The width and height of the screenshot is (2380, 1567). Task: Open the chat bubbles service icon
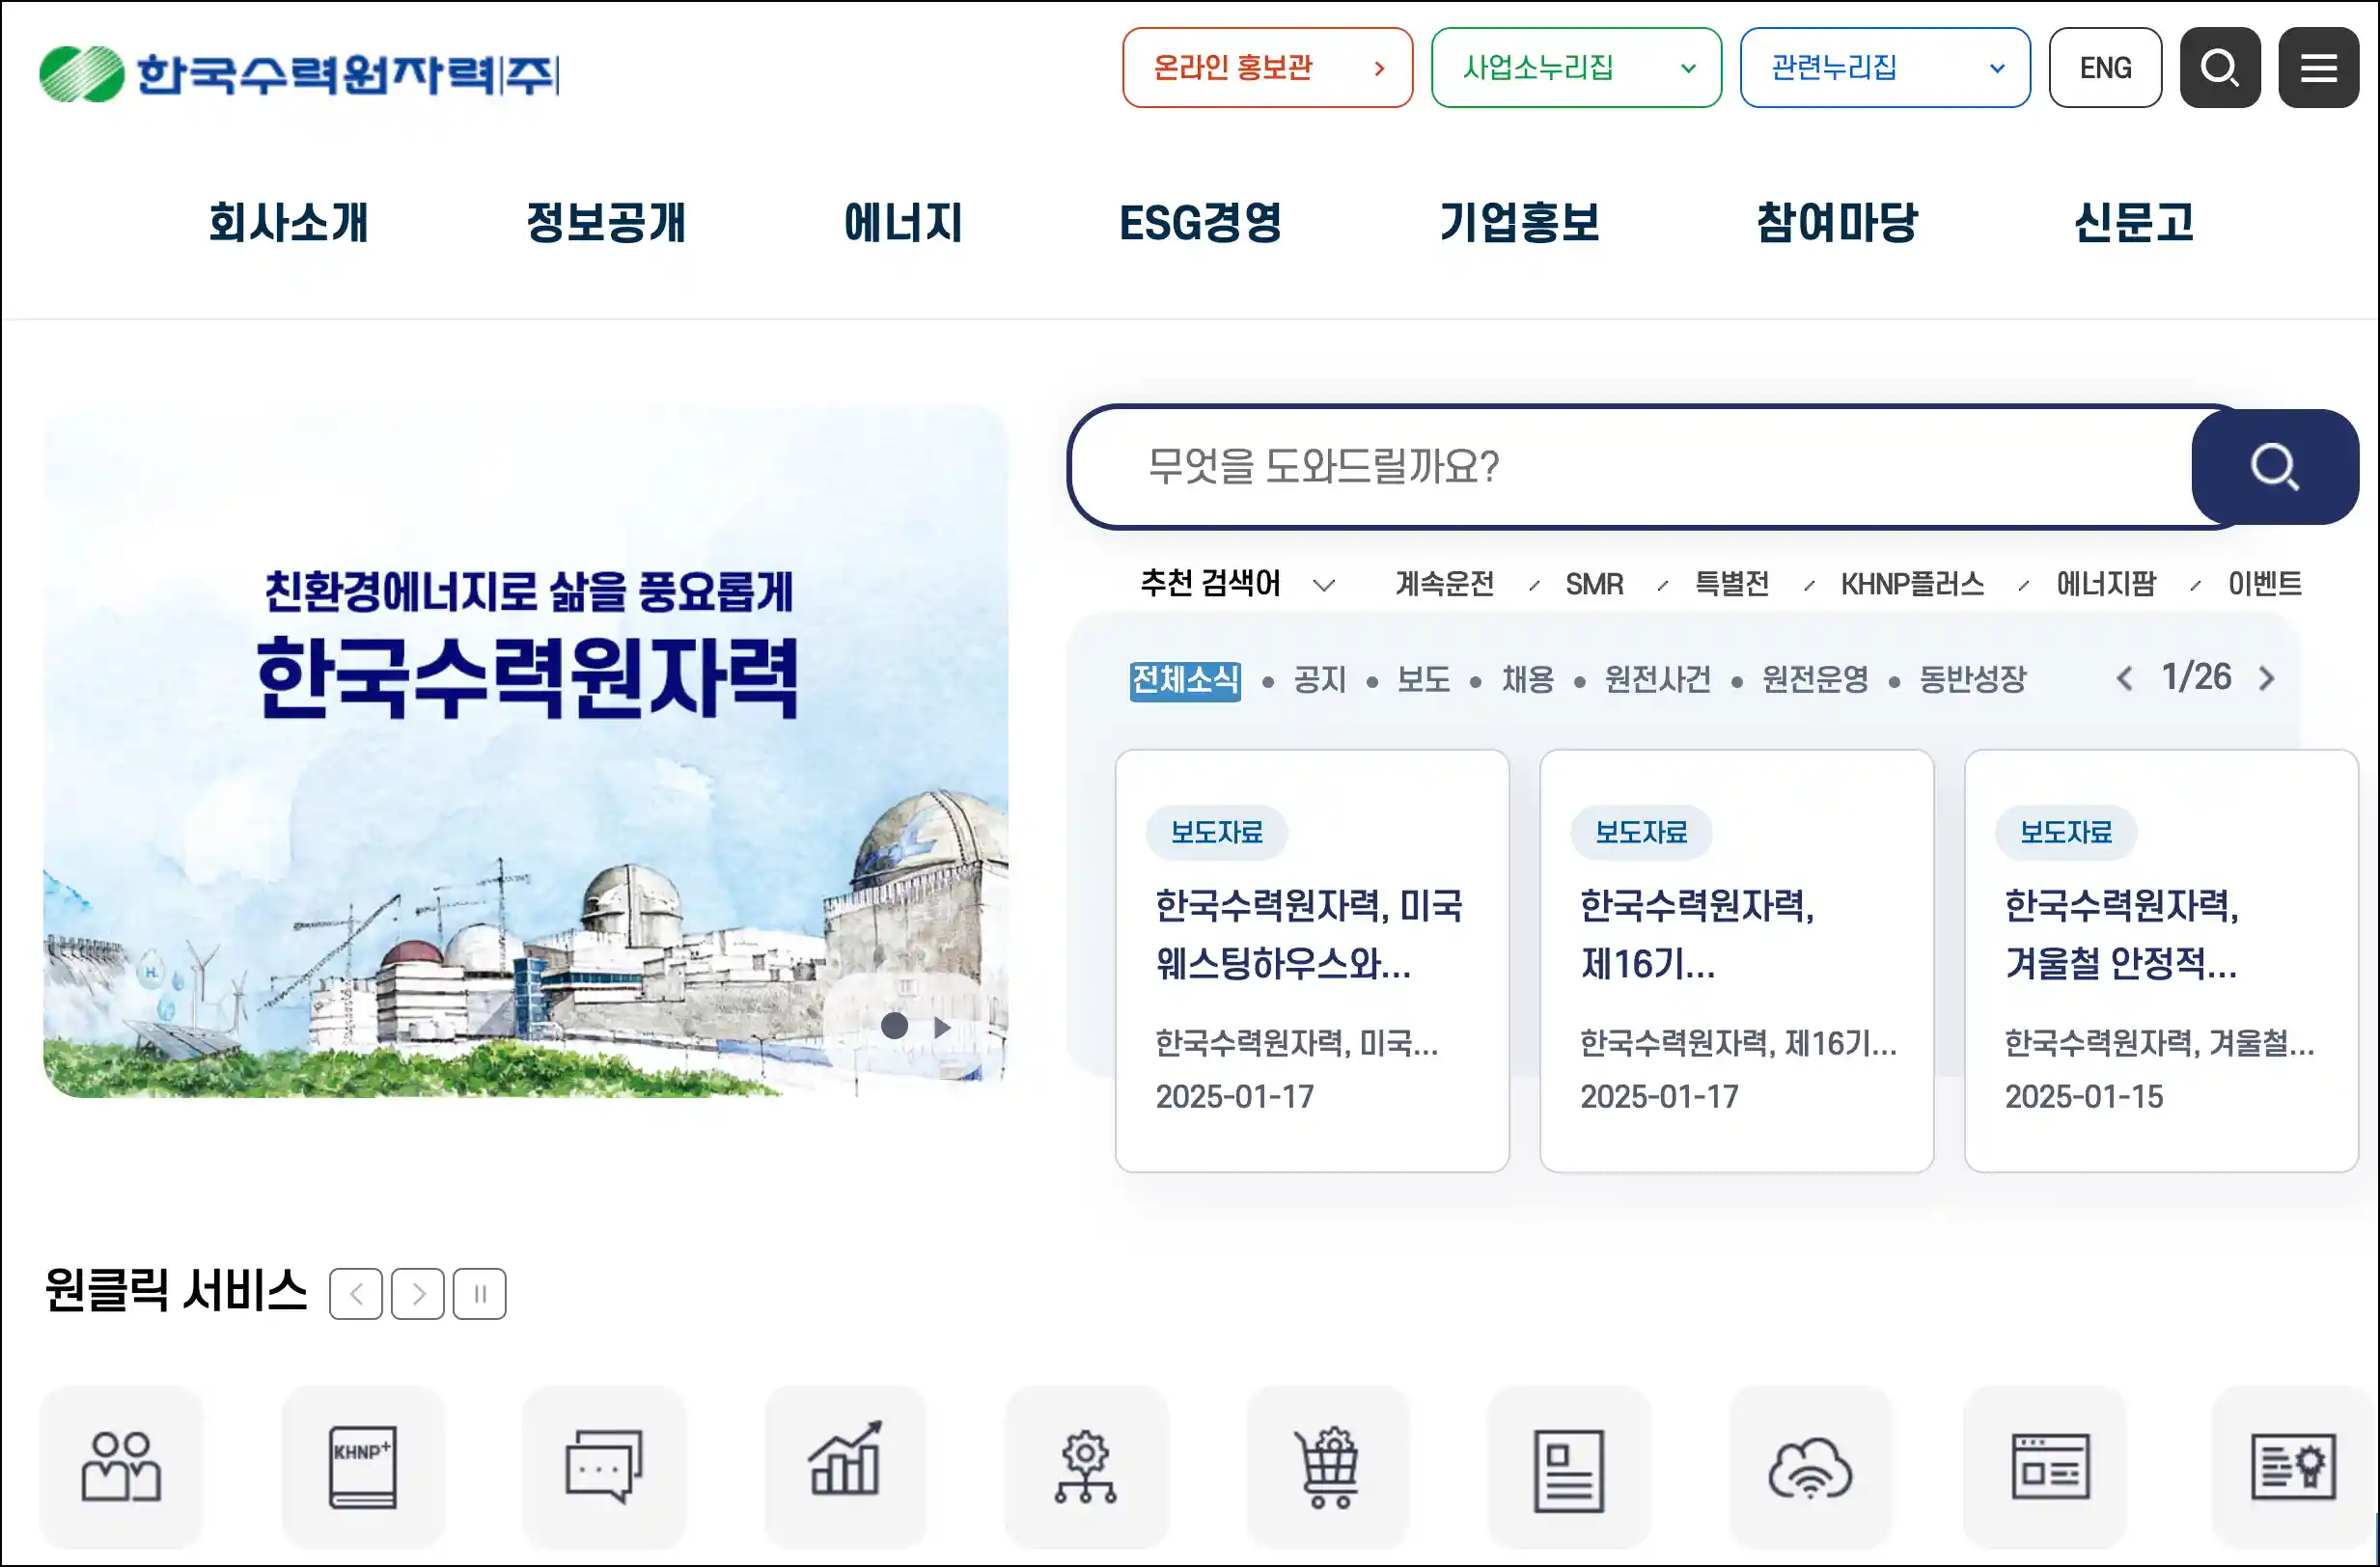(604, 1466)
